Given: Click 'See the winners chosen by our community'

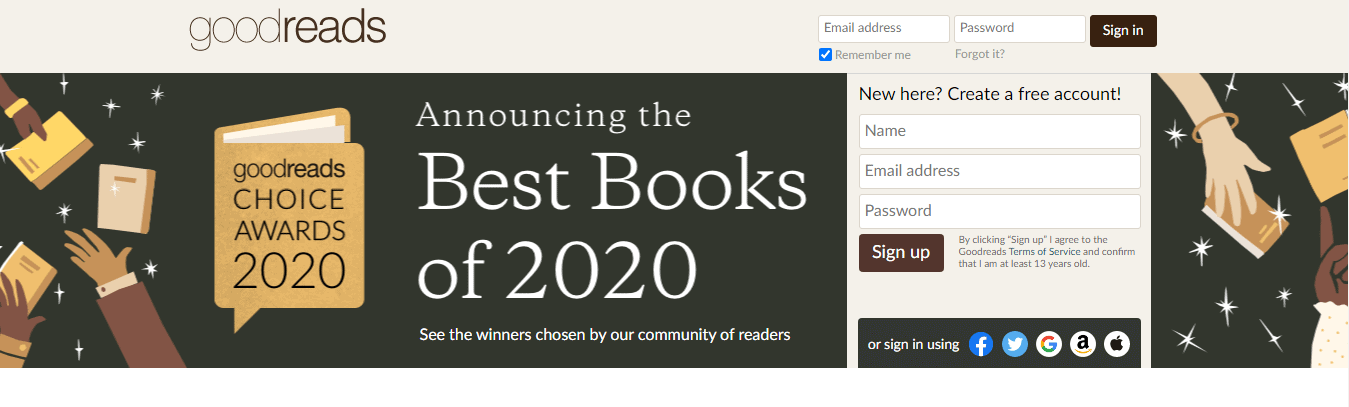Looking at the screenshot, I should click(605, 334).
